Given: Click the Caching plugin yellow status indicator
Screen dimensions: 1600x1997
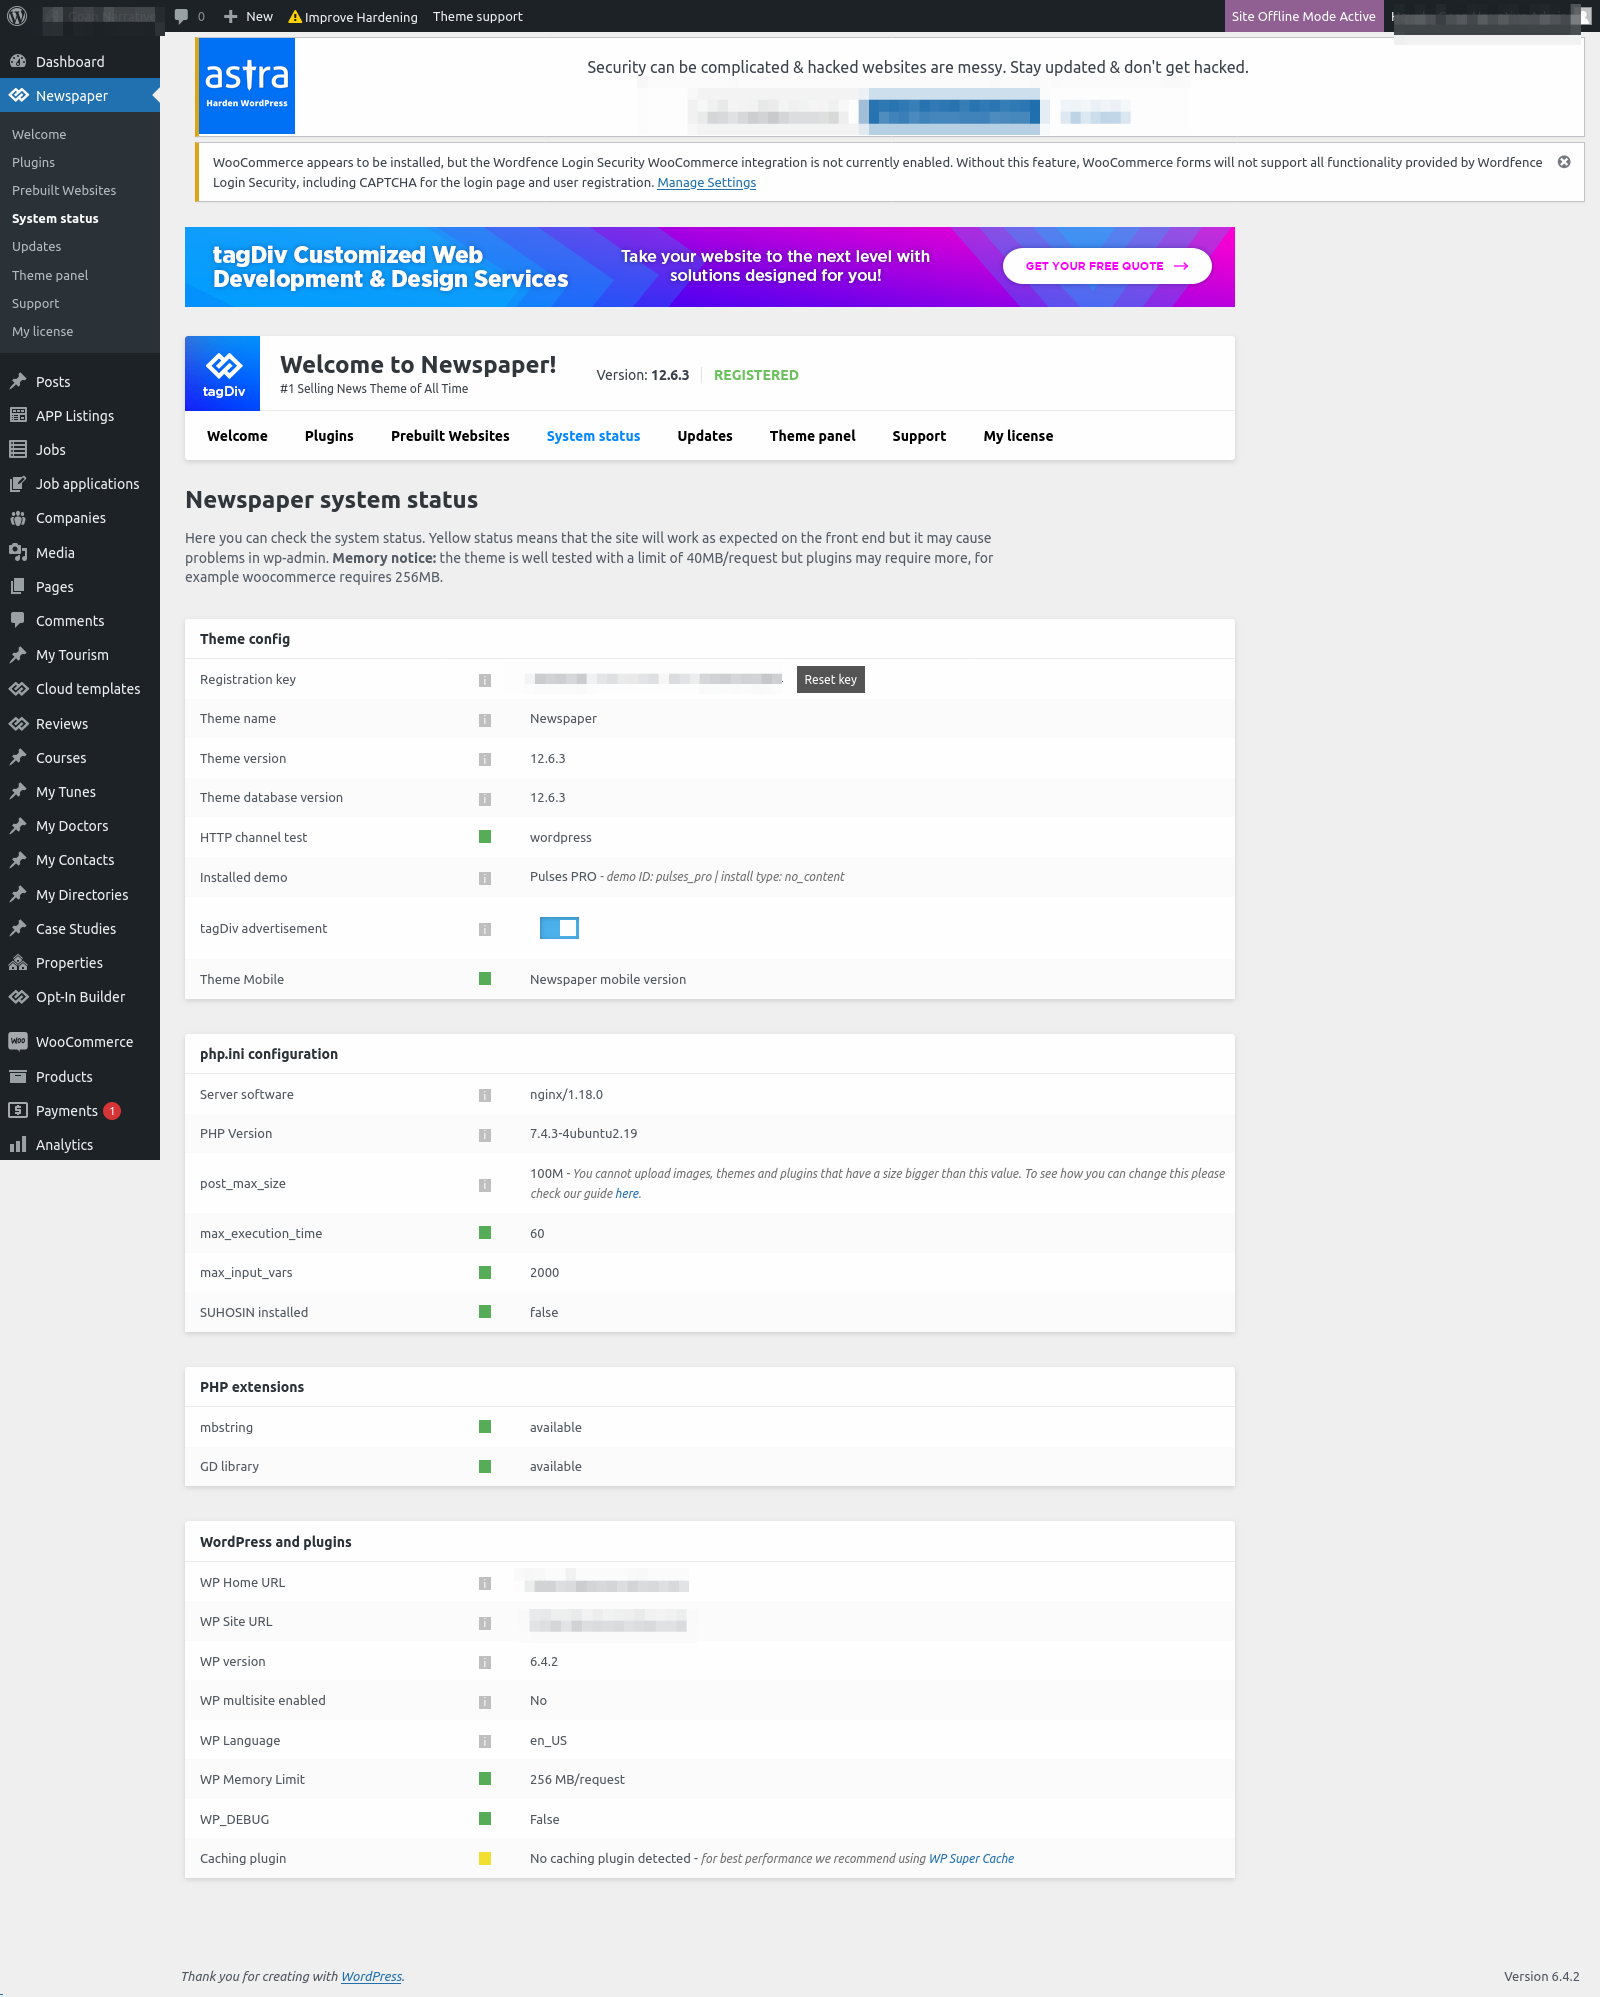Looking at the screenshot, I should coord(485,1859).
